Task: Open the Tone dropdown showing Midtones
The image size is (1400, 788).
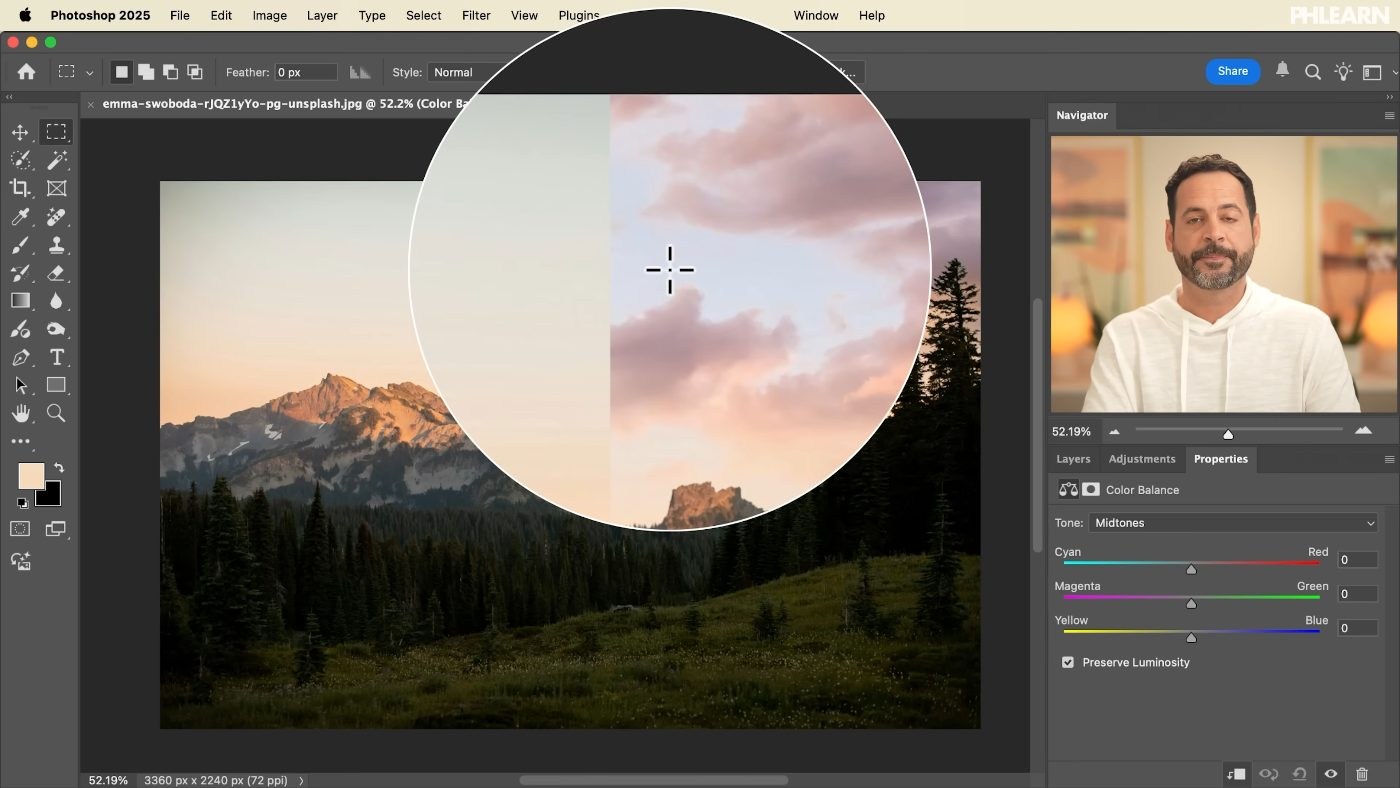Action: [1233, 523]
